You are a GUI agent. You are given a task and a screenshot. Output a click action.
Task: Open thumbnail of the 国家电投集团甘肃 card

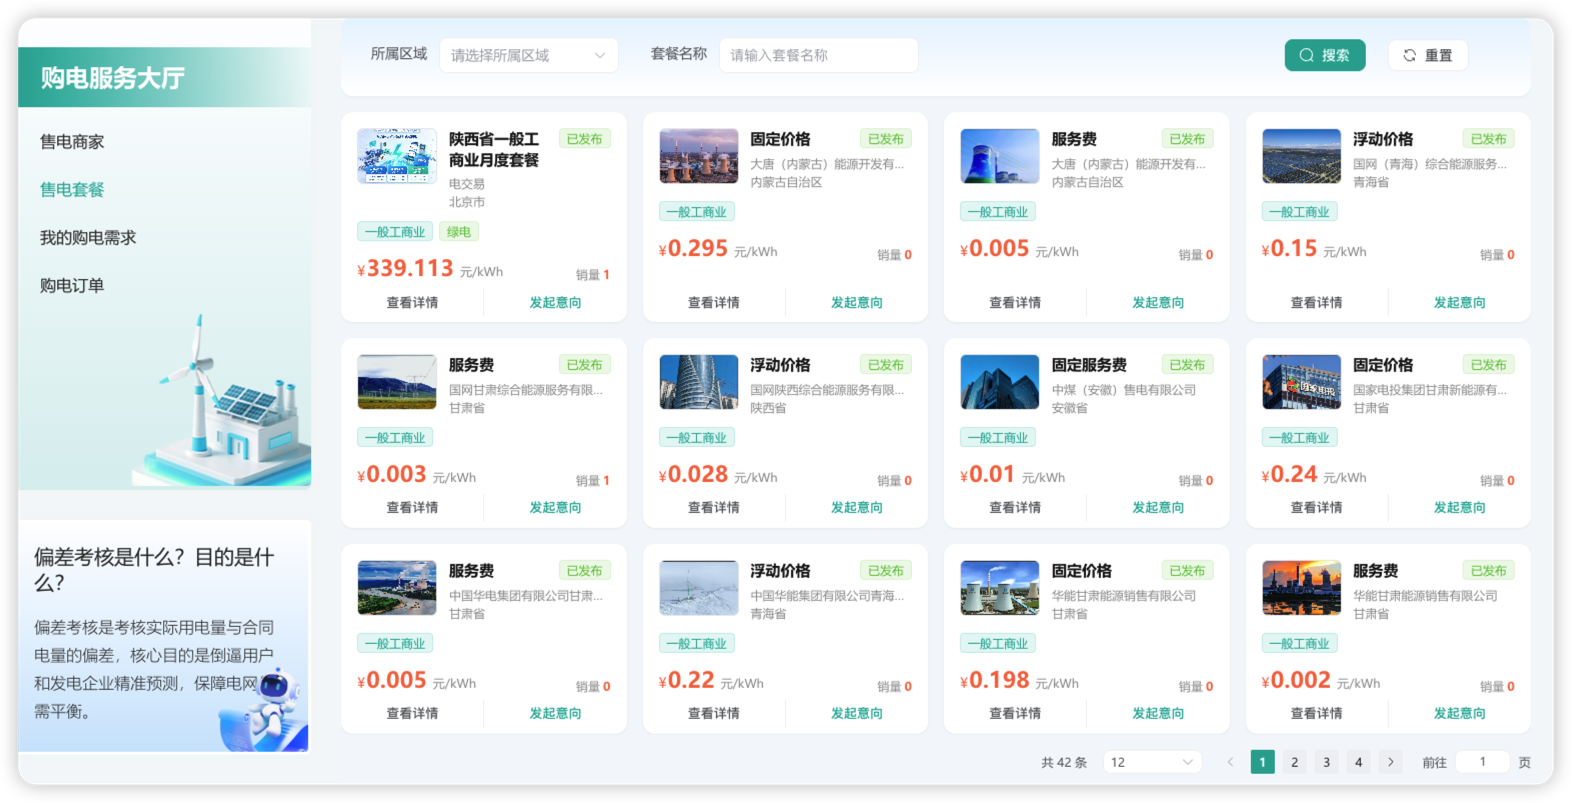pyautogui.click(x=1302, y=382)
